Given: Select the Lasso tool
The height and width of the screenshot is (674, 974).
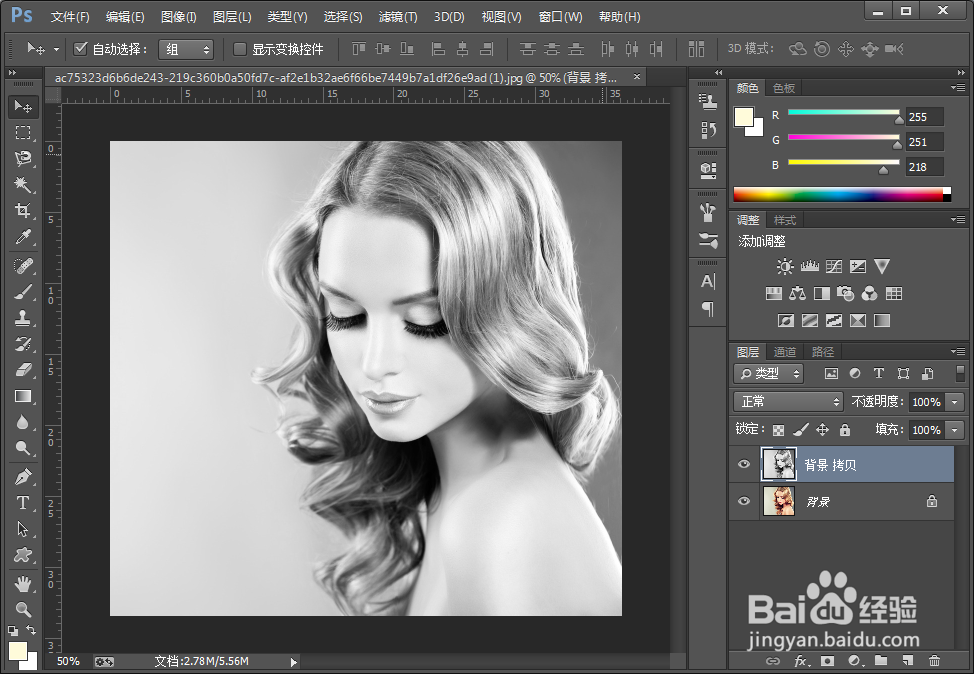Looking at the screenshot, I should point(23,158).
